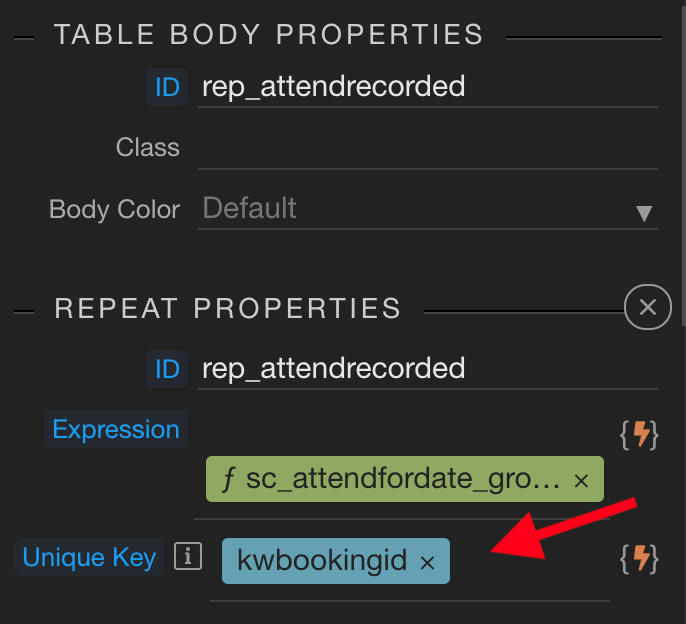Collapse the Table Body Properties section
This screenshot has width=686, height=624.
click(268, 35)
